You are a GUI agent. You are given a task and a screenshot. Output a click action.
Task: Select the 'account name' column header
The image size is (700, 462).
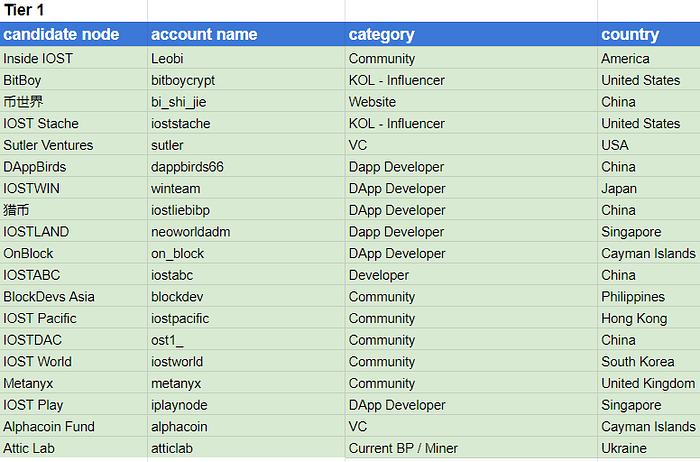(246, 34)
